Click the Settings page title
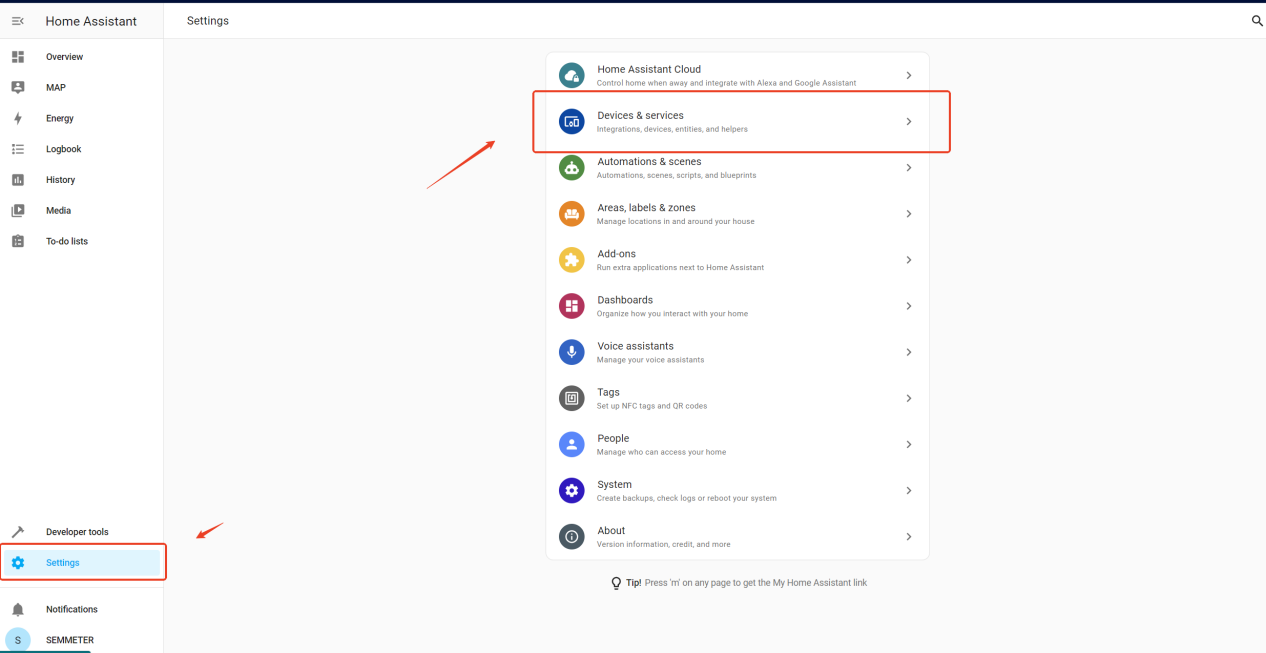This screenshot has height=653, width=1266. click(208, 21)
